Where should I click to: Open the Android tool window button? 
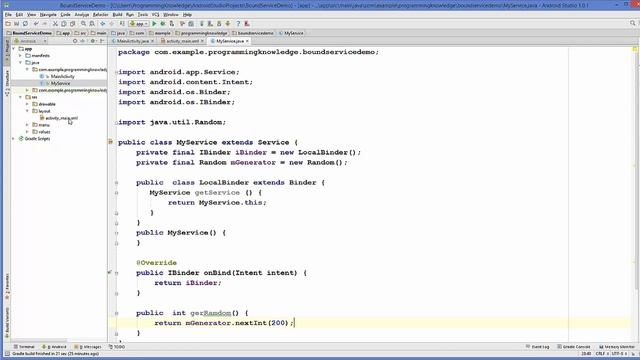pyautogui.click(x=54, y=347)
